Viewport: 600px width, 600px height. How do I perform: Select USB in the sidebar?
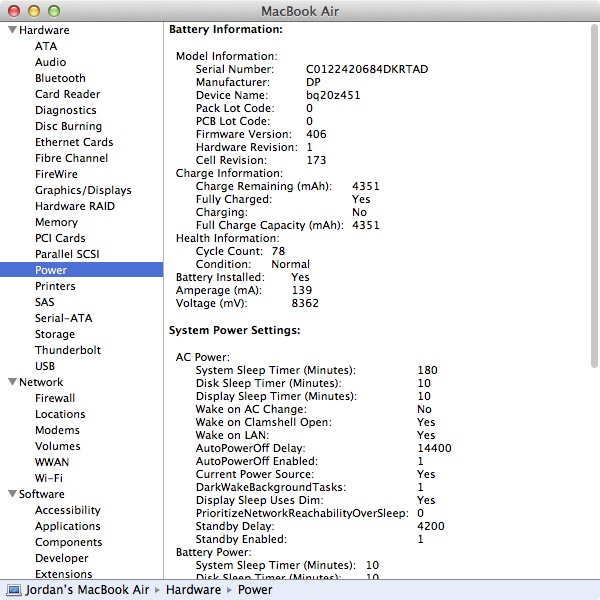point(45,366)
